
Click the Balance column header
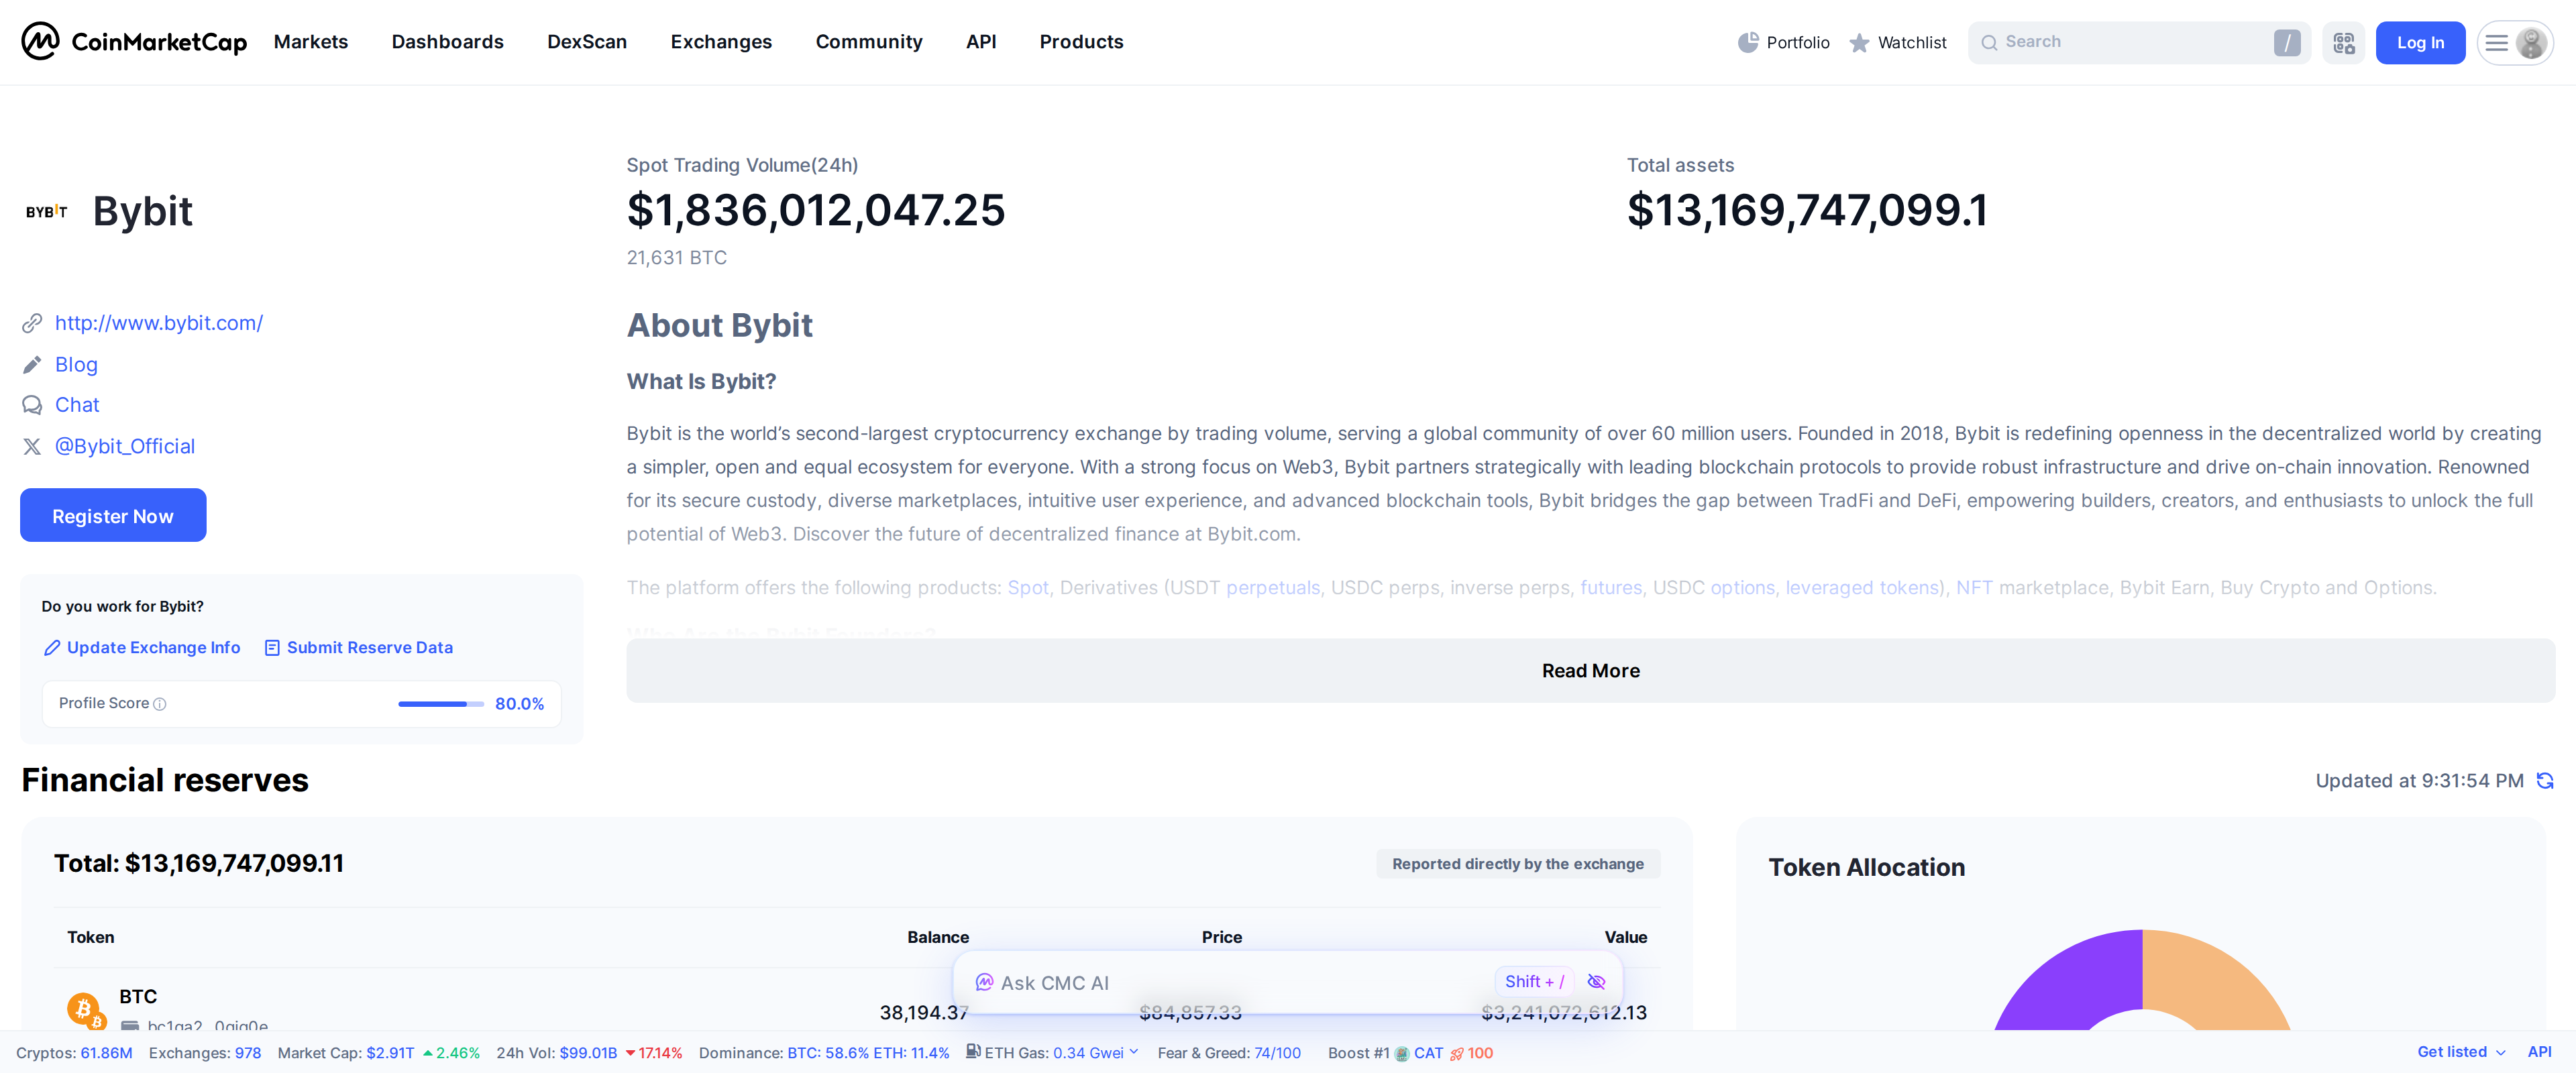938,937
